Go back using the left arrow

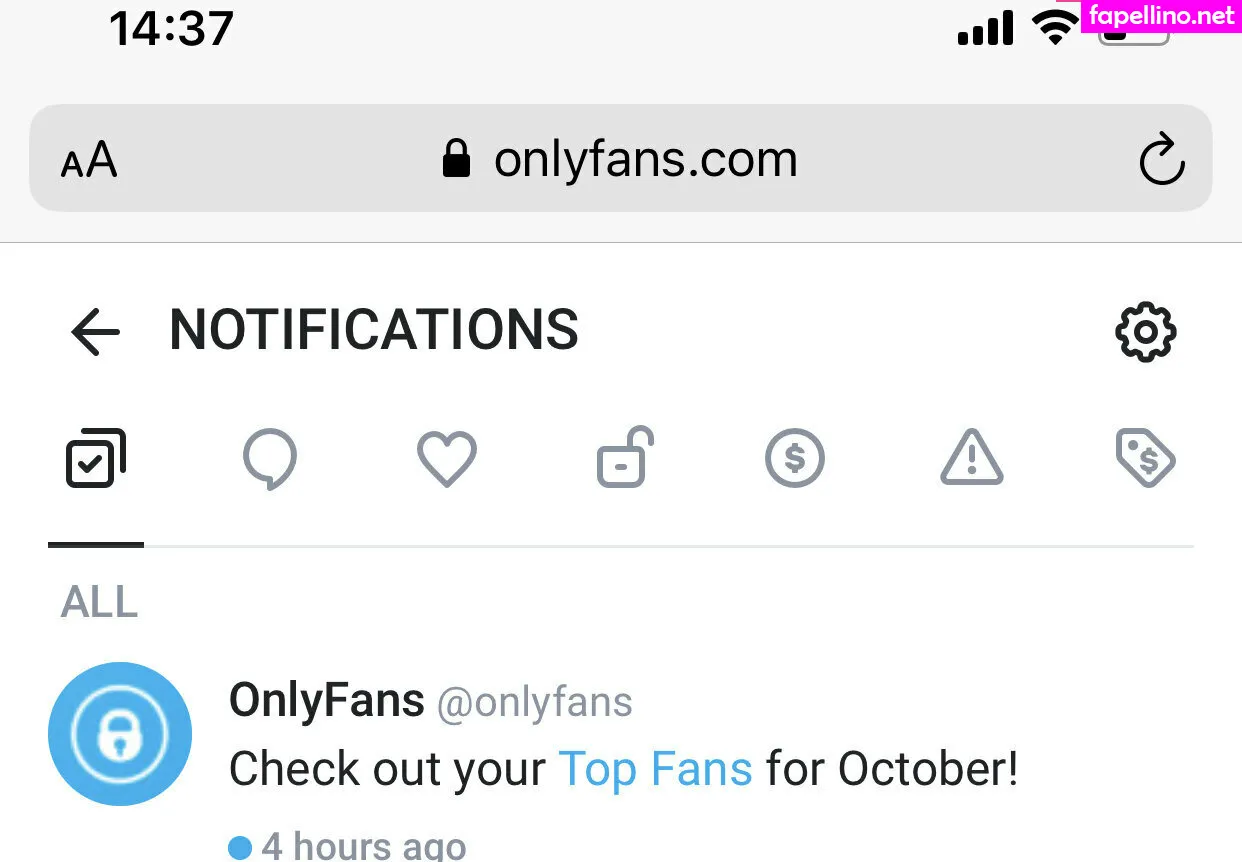95,332
